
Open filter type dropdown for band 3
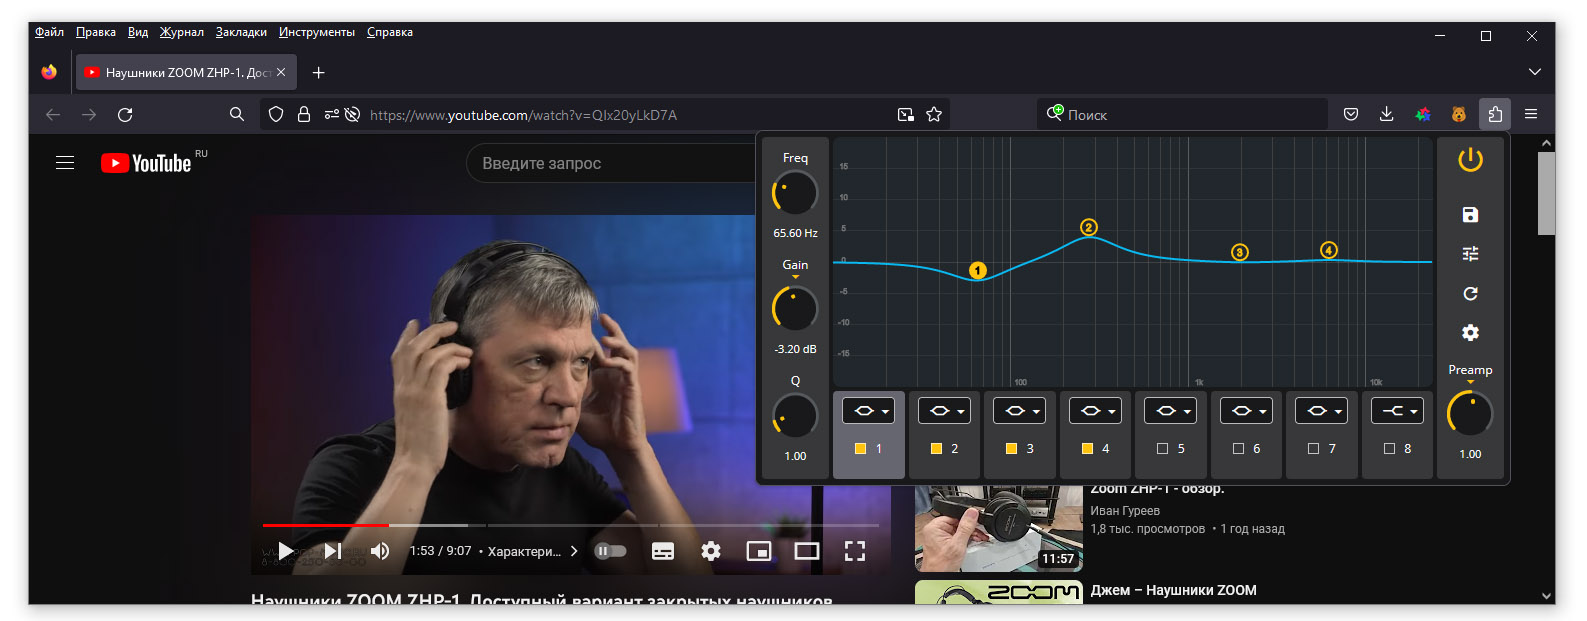tap(1020, 411)
